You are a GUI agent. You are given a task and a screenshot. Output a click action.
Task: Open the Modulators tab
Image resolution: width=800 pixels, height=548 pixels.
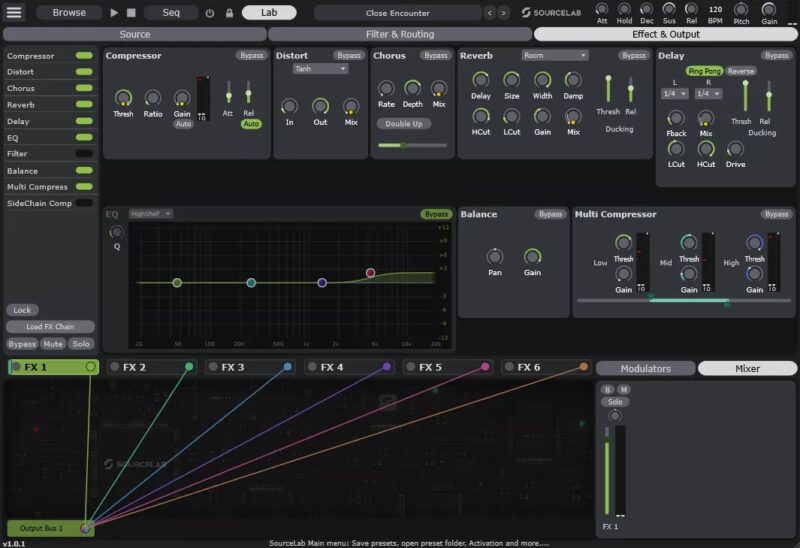coord(645,368)
